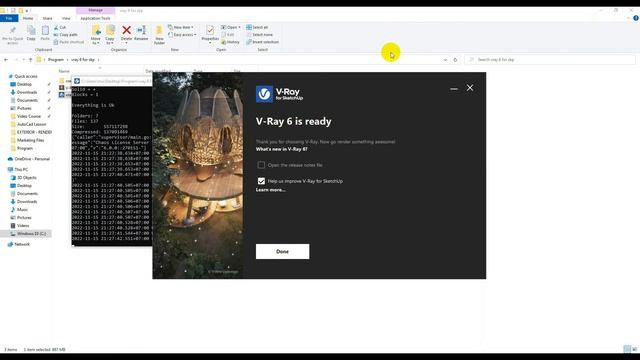Sort files by the Name column
This screenshot has width=640, height=360.
[64, 71]
